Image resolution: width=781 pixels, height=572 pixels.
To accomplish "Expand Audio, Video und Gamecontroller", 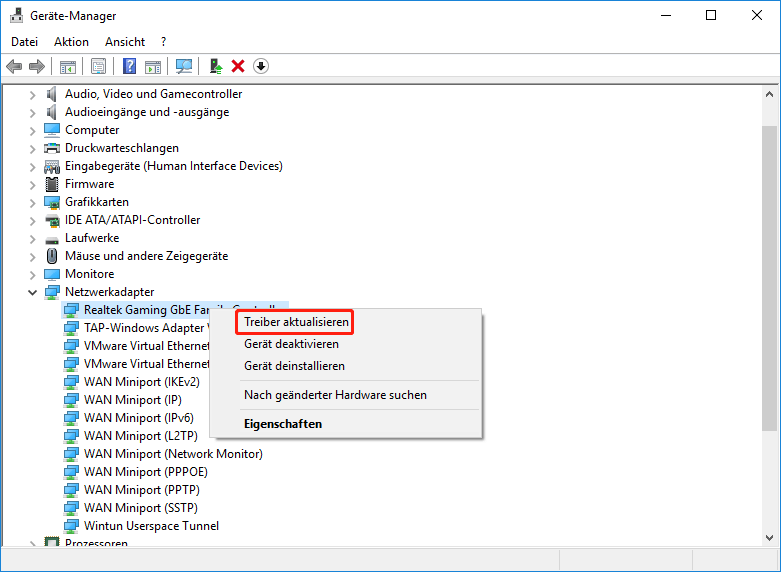I will (32, 94).
